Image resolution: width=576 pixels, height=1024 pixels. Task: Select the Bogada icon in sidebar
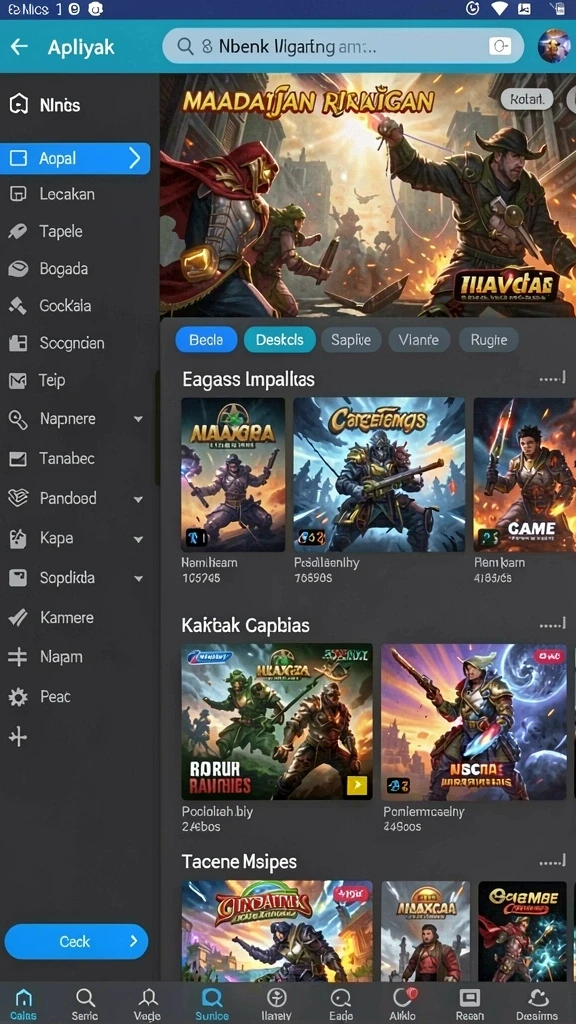[18, 268]
